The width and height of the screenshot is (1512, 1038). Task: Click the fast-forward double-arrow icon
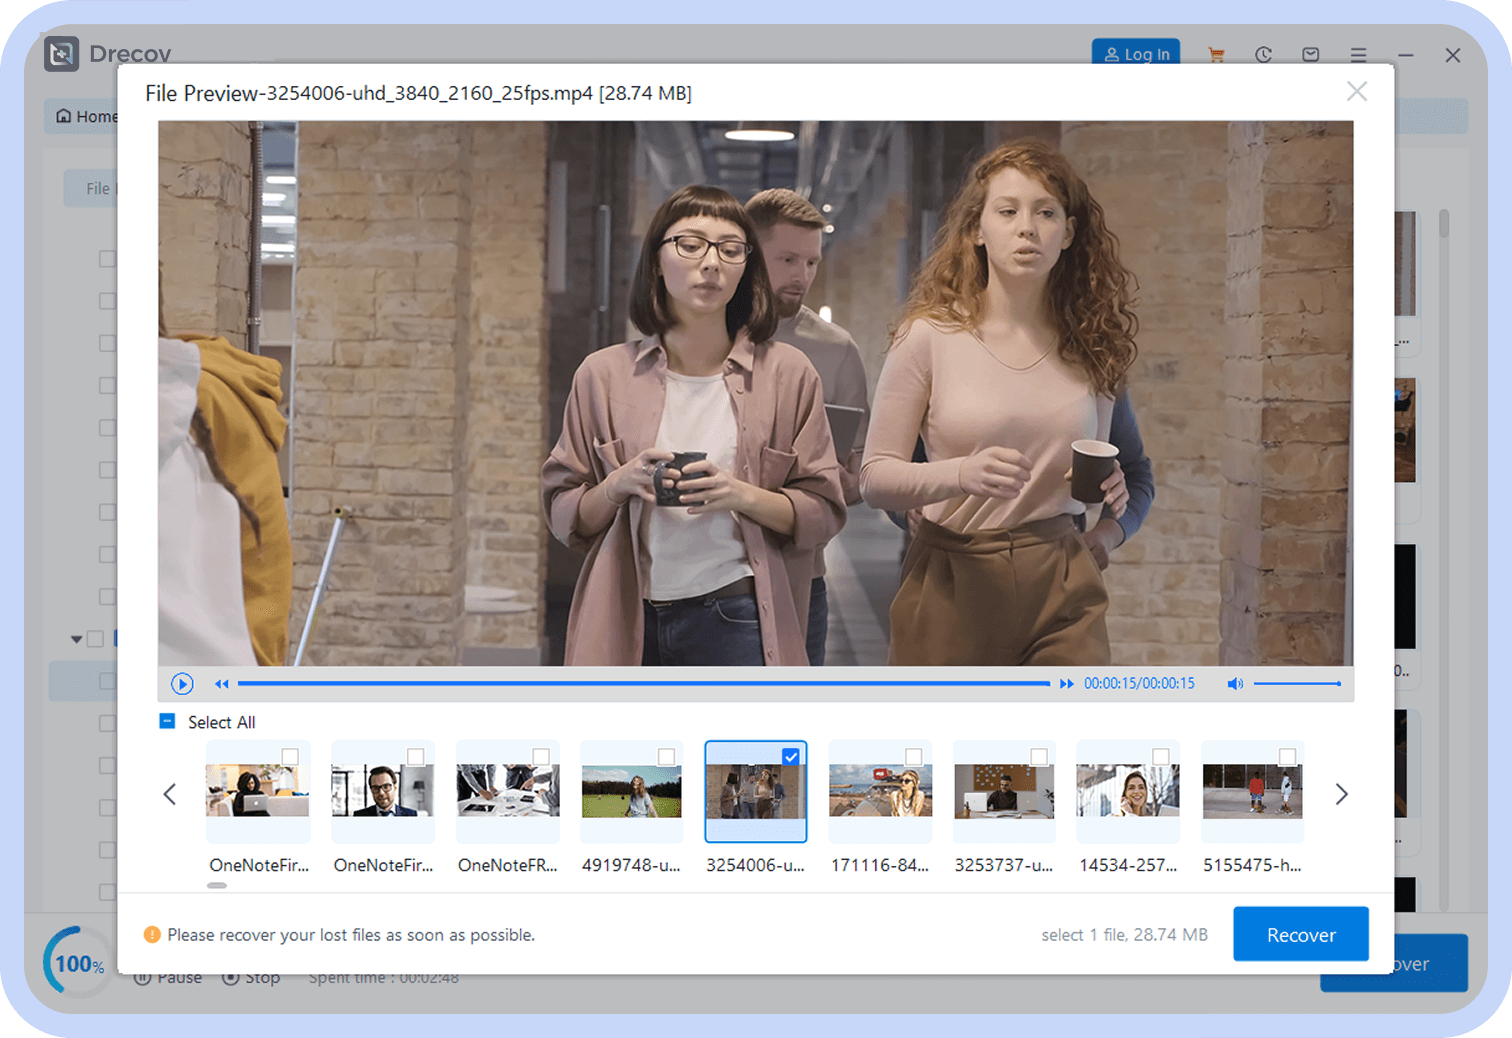[x=1066, y=684]
